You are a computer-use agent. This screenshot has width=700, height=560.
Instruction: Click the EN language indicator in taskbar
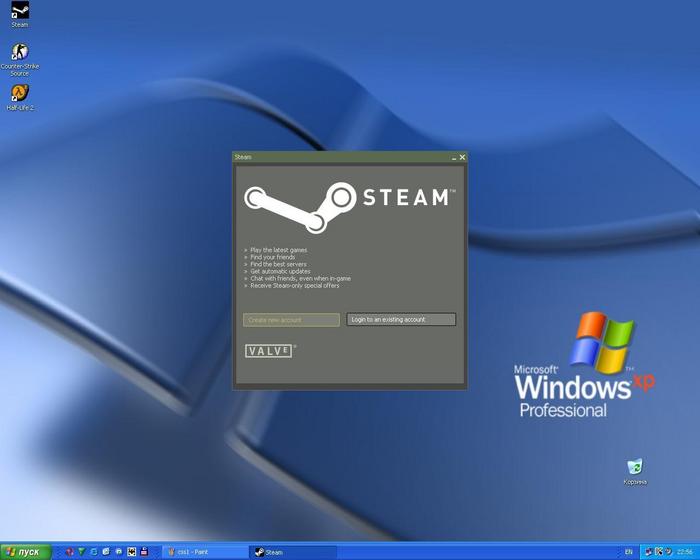tap(629, 552)
